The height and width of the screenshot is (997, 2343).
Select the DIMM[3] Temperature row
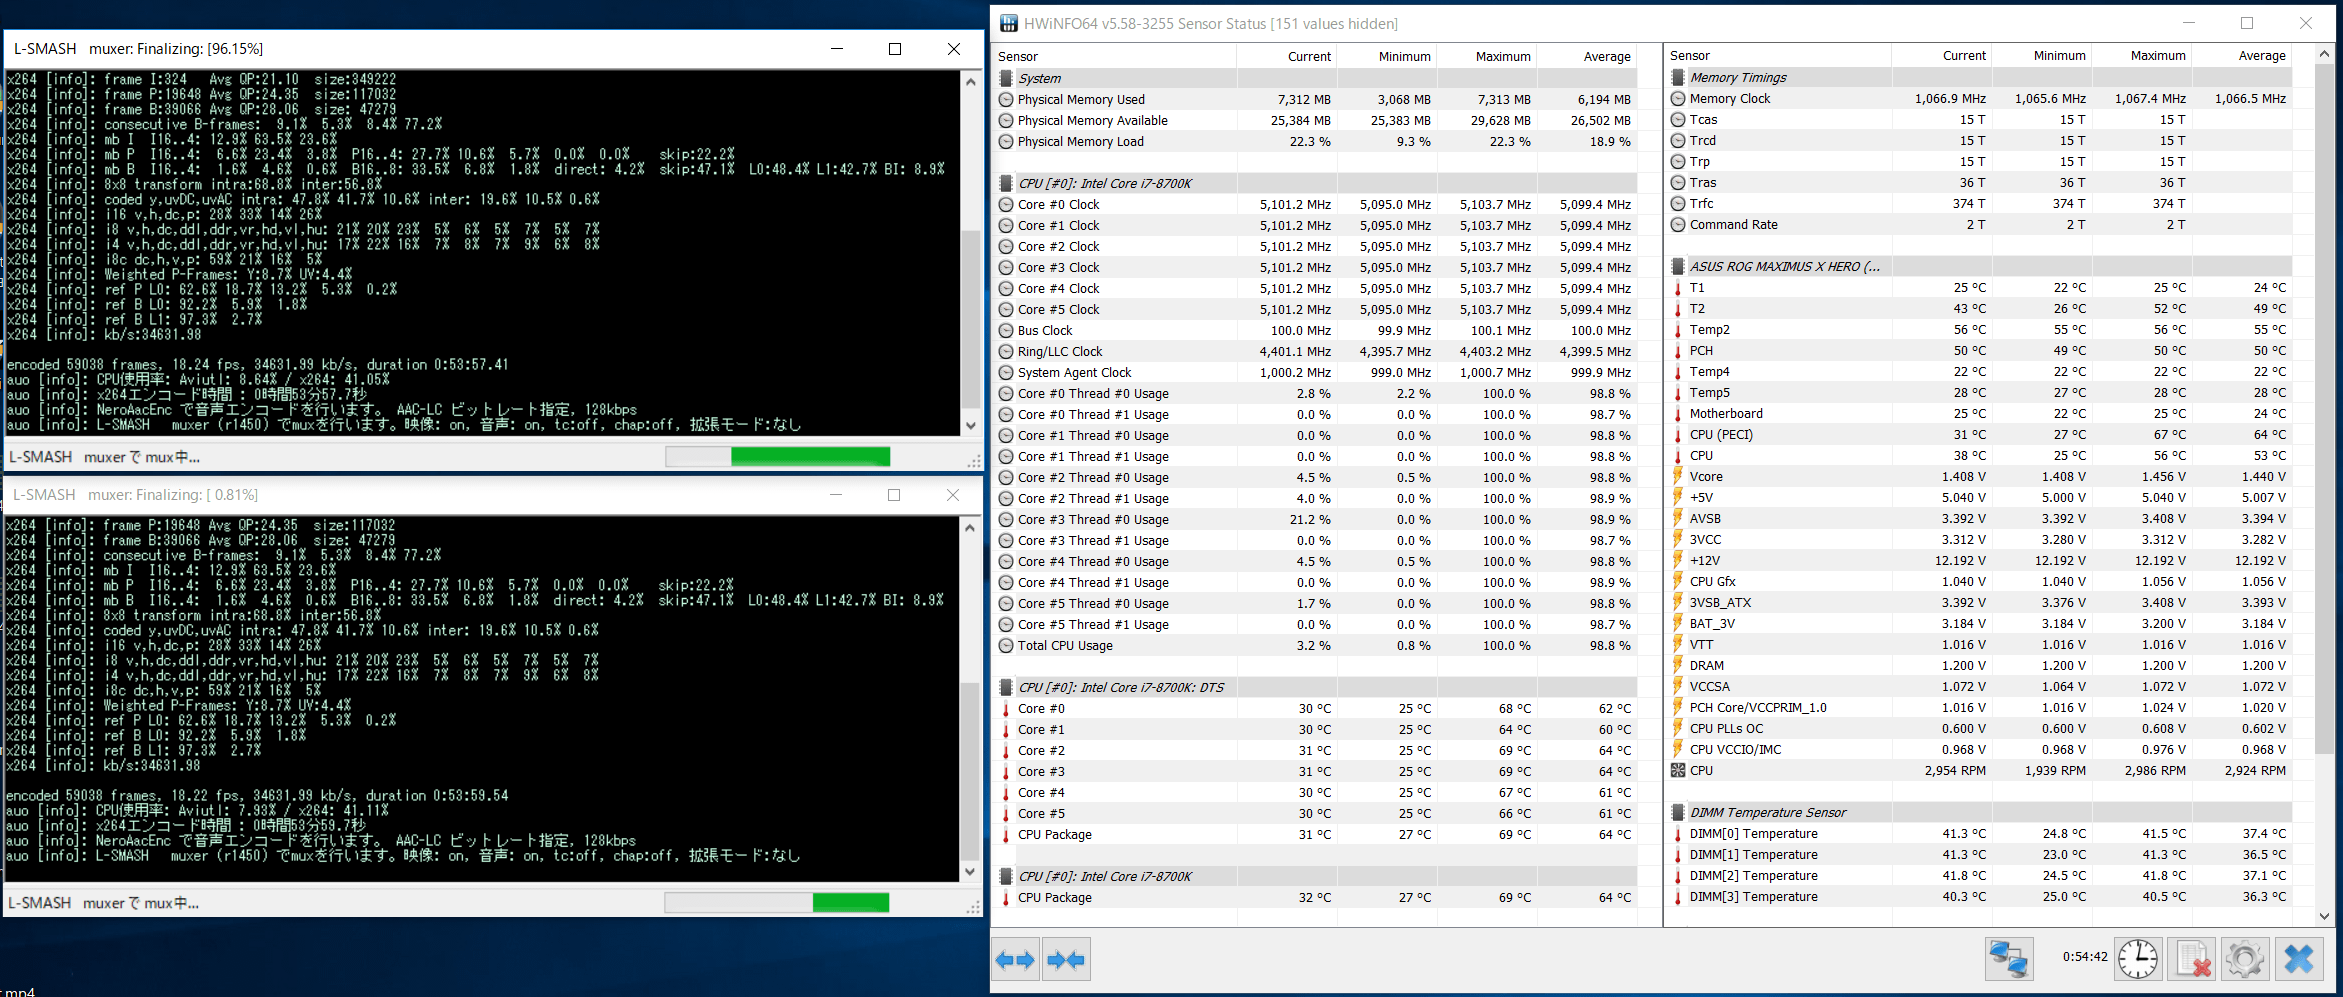click(1980, 896)
